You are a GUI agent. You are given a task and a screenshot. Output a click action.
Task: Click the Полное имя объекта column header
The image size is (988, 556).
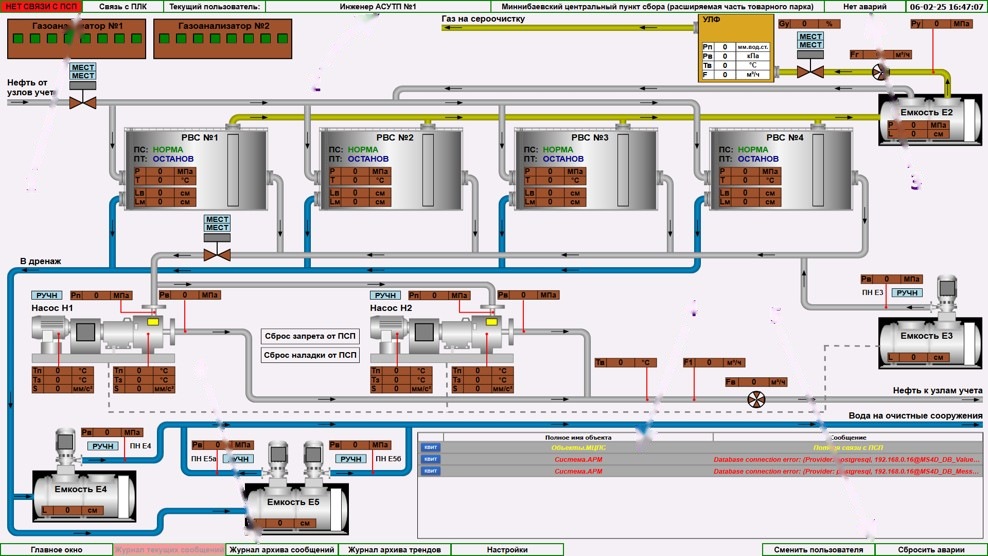[578, 437]
